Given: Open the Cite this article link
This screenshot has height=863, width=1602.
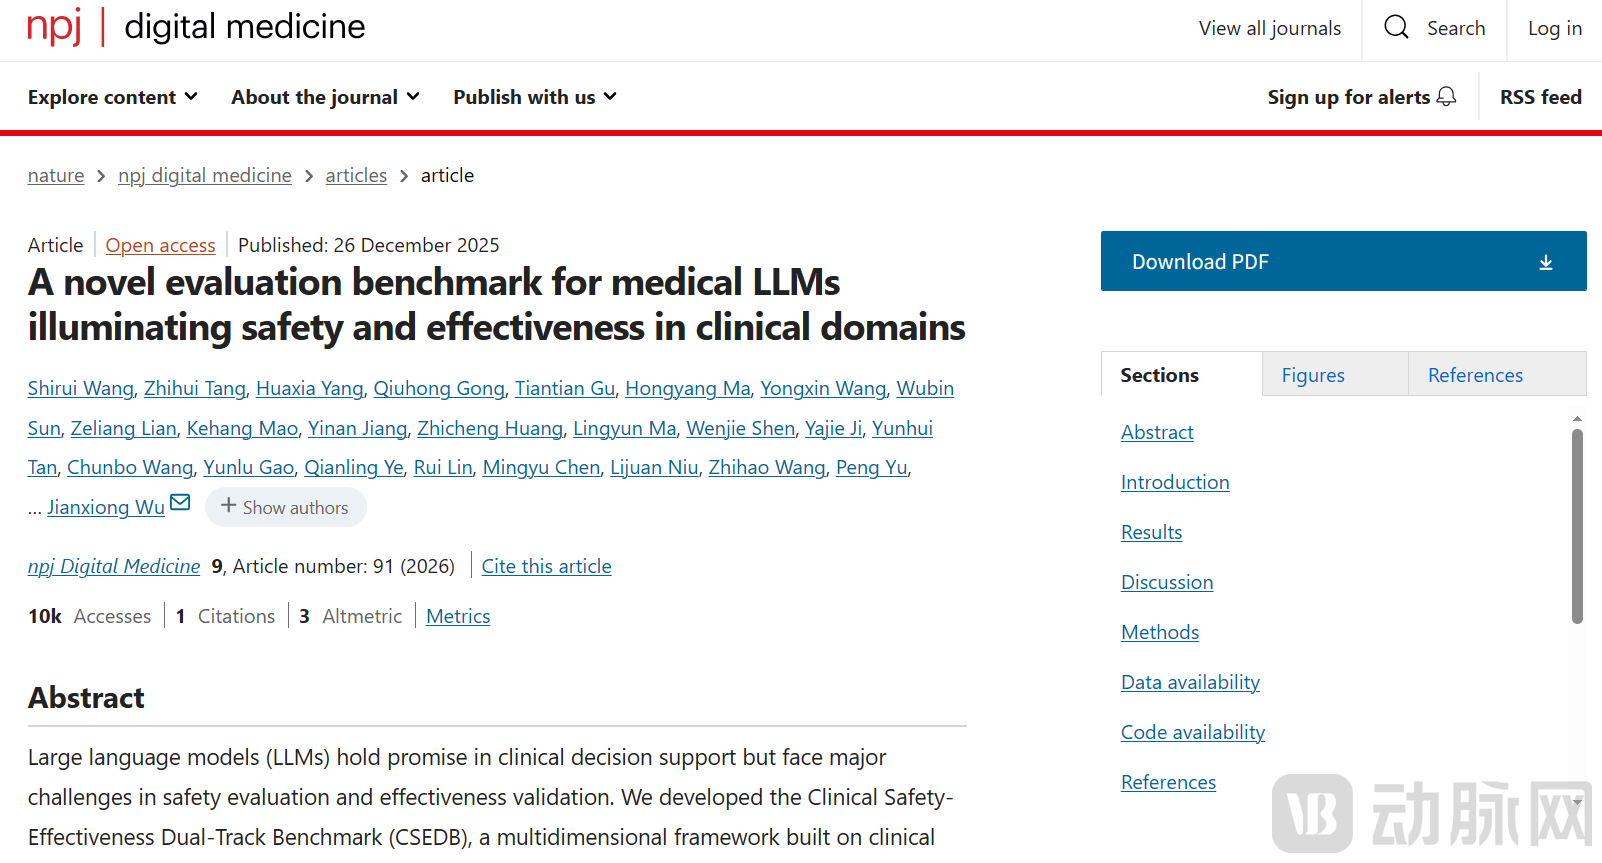Looking at the screenshot, I should (546, 566).
